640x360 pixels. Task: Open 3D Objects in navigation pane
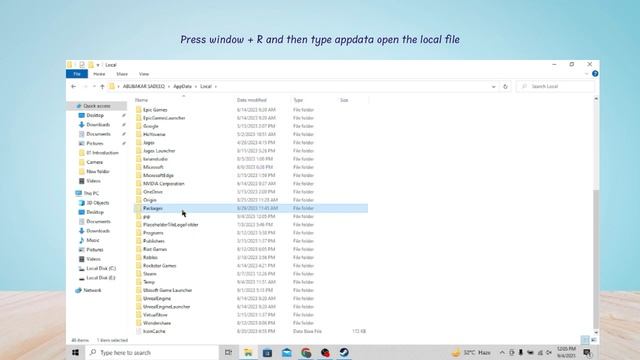tap(98, 202)
